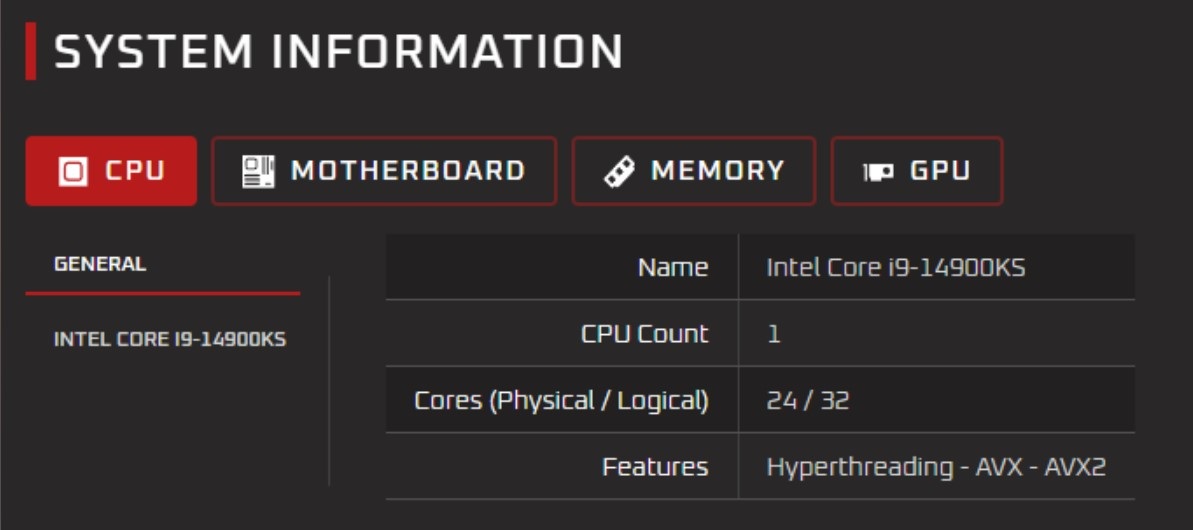Click the Cores (Physical / Logical) label

(x=562, y=401)
